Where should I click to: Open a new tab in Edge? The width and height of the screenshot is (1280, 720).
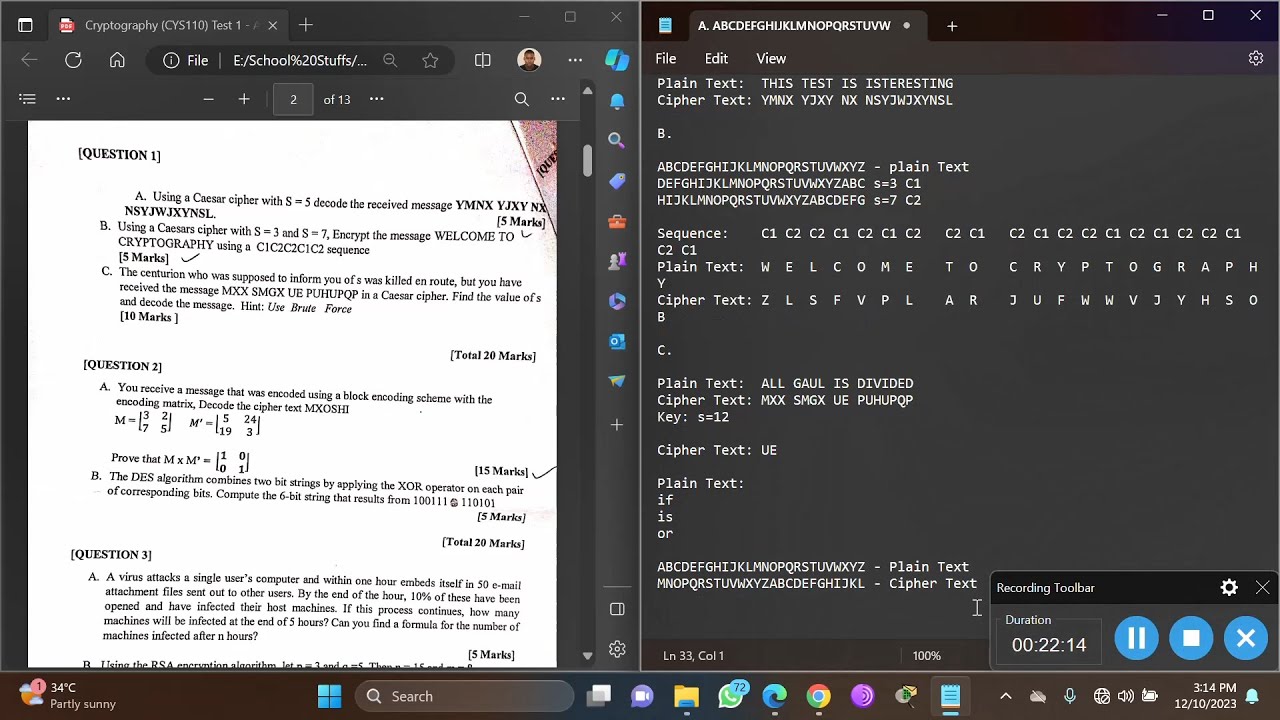coord(306,25)
